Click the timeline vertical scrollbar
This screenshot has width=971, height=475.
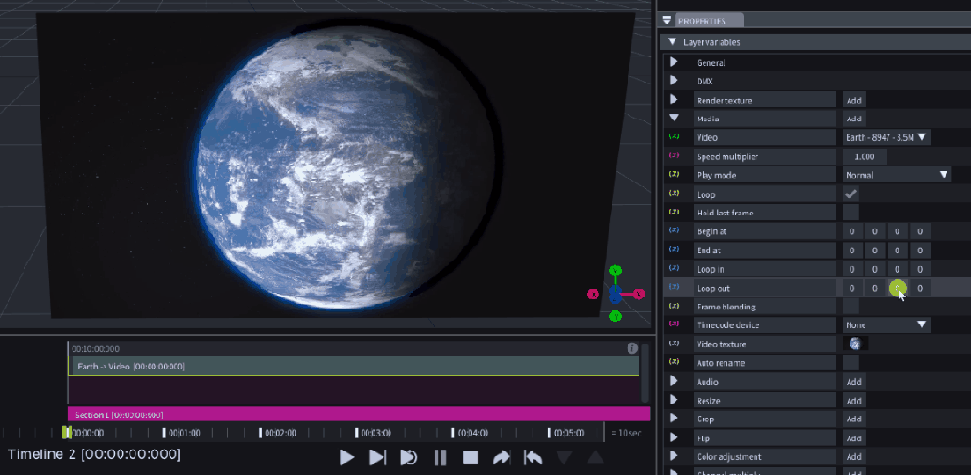point(645,373)
